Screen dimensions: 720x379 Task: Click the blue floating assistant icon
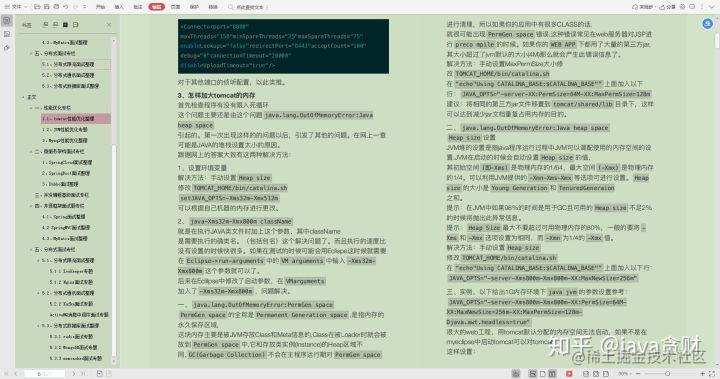(708, 23)
